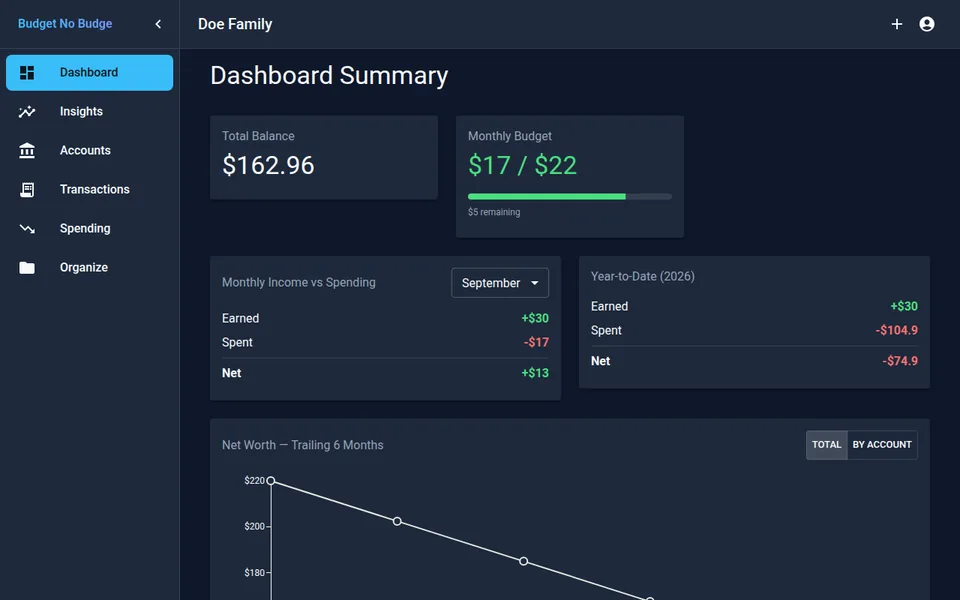This screenshot has width=960, height=600.
Task: Click the chart data point near $185
Action: click(523, 561)
